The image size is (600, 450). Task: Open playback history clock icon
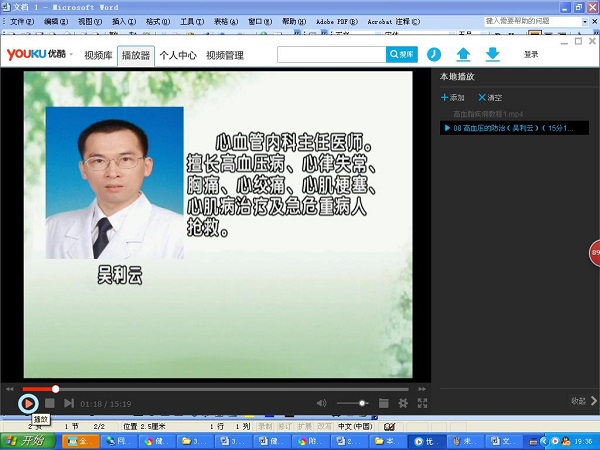click(x=434, y=54)
